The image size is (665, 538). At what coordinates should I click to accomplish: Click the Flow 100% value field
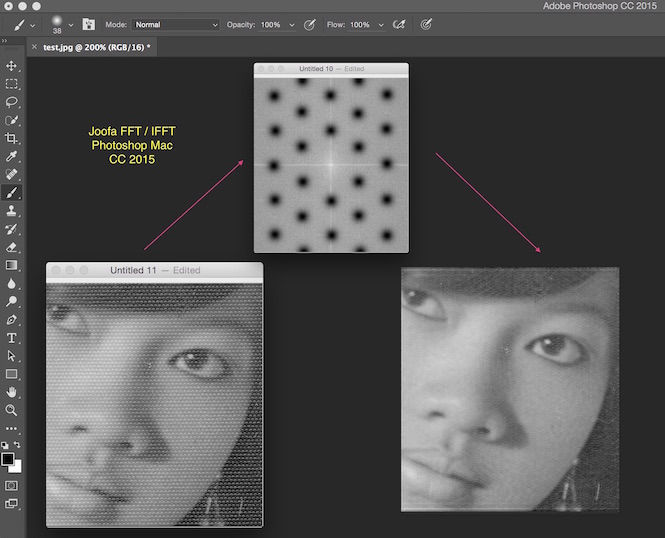pyautogui.click(x=360, y=25)
